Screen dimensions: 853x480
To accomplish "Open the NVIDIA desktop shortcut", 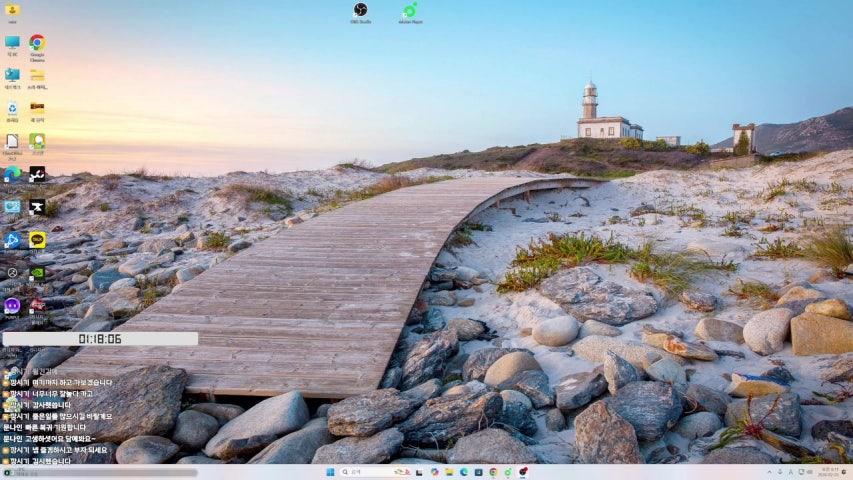I will pos(37,272).
